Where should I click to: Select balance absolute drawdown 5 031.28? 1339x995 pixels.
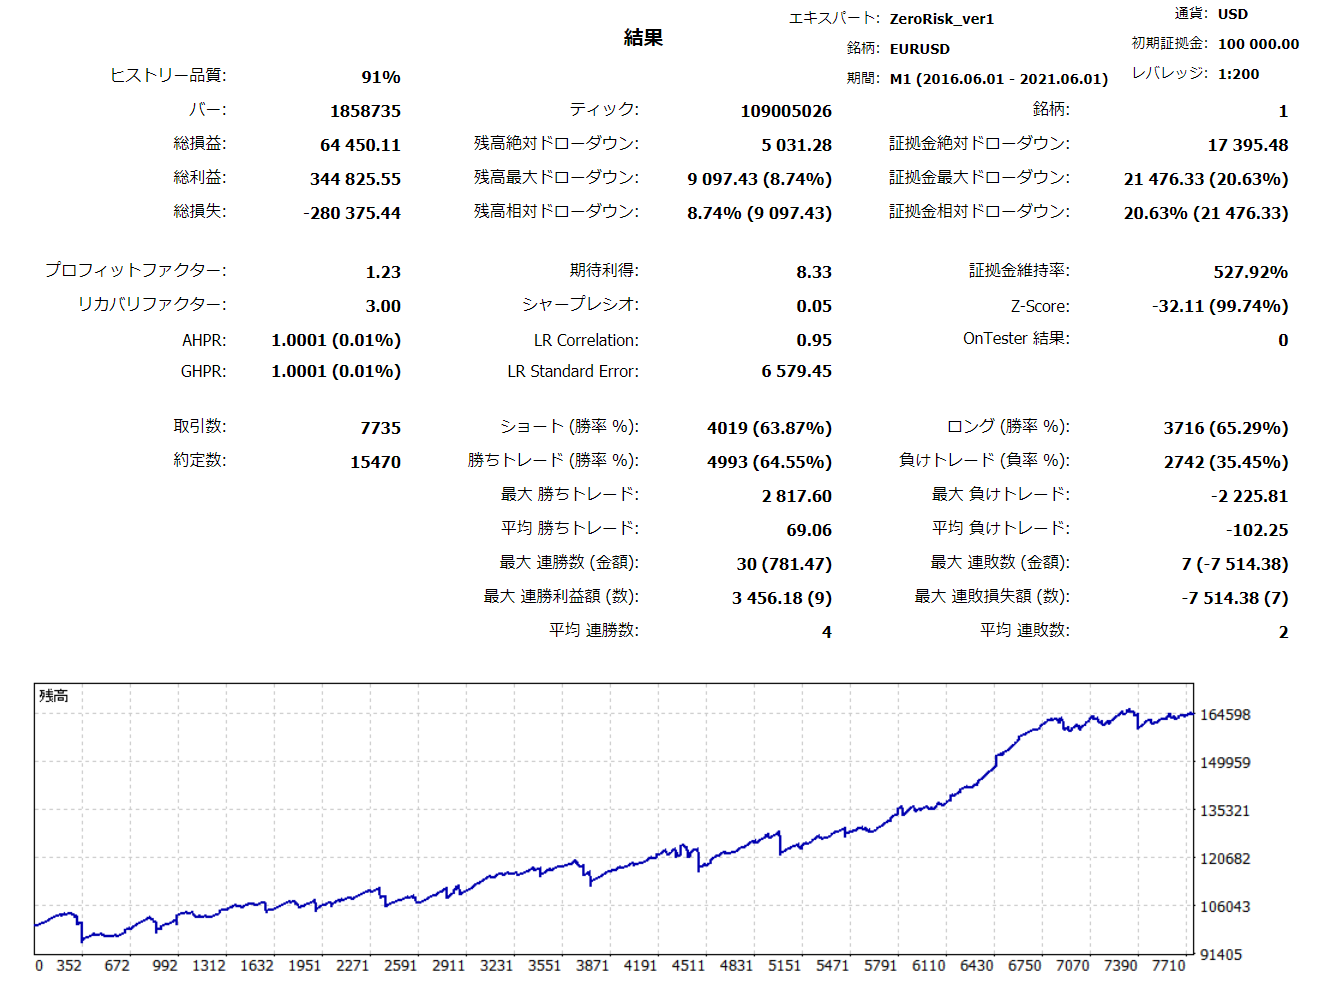point(796,145)
